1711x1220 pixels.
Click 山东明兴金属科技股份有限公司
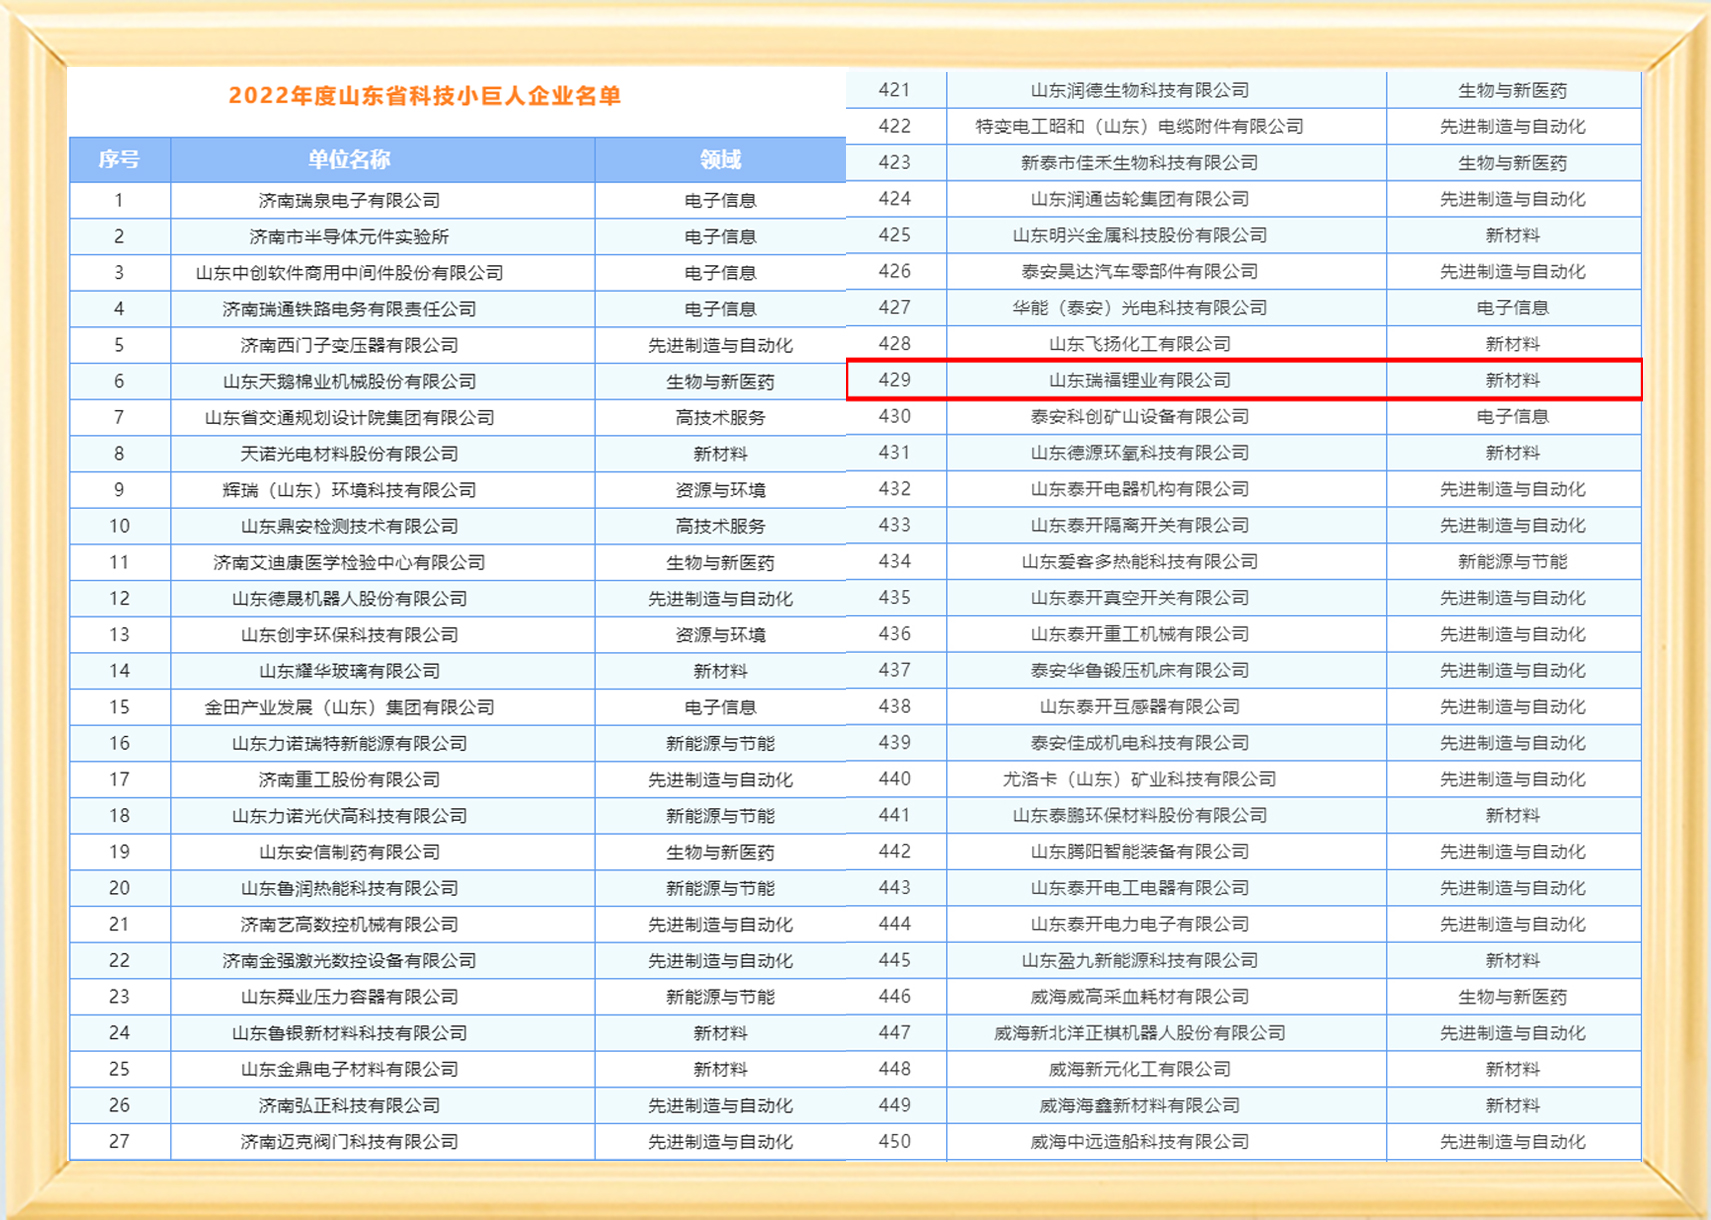(1139, 235)
